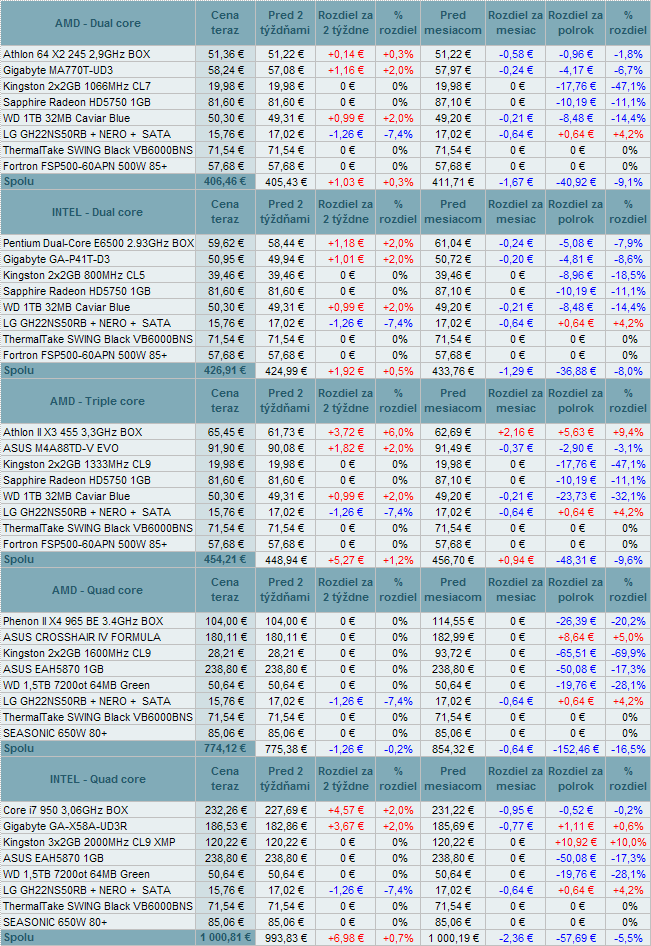Click the "Spolu" label in AMD Triple core section

pos(19,559)
